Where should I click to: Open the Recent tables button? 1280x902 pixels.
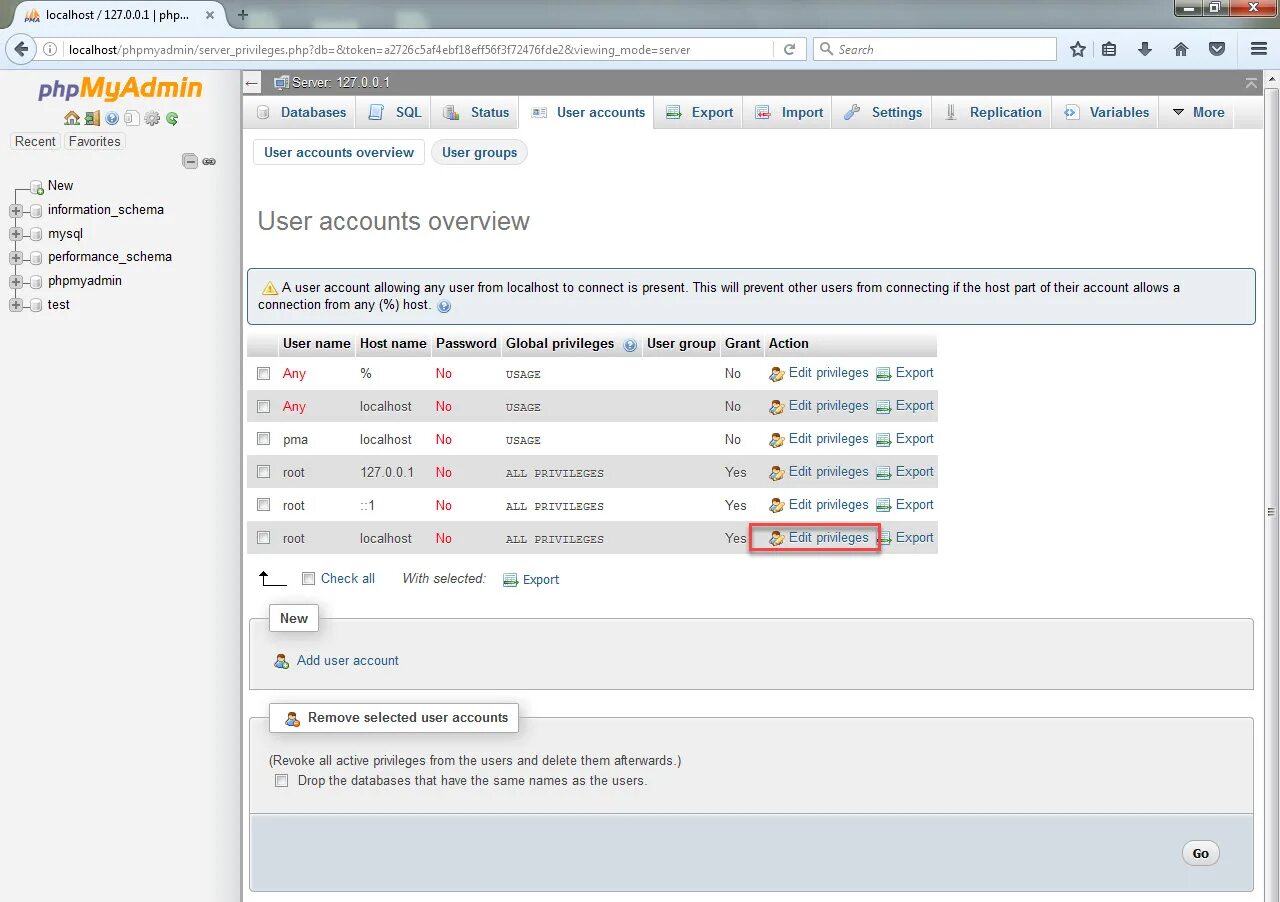coord(35,142)
